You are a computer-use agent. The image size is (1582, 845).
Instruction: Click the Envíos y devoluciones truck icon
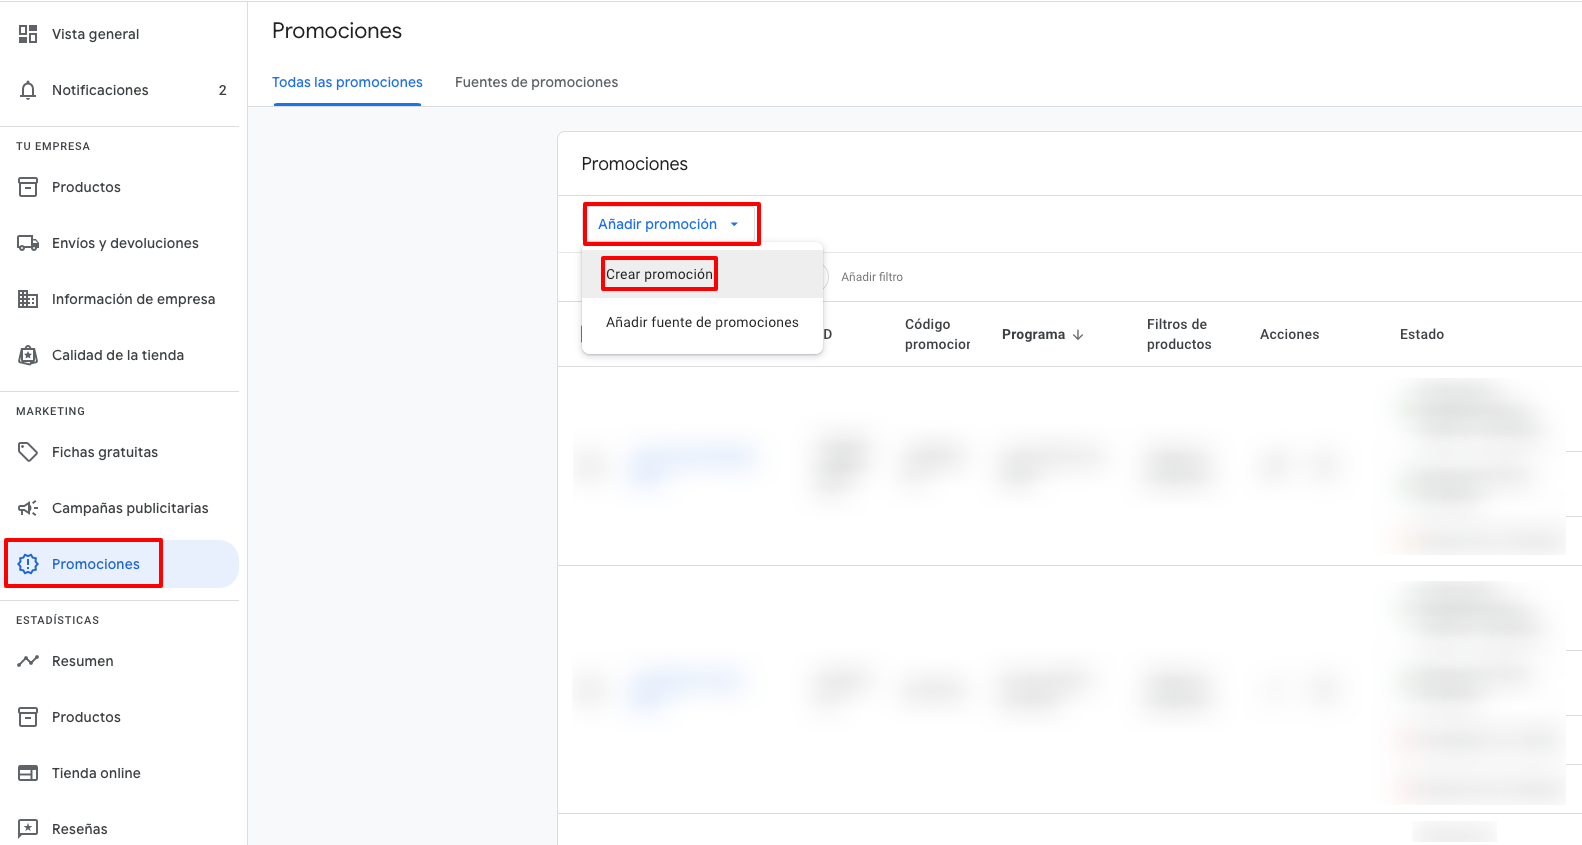[28, 243]
